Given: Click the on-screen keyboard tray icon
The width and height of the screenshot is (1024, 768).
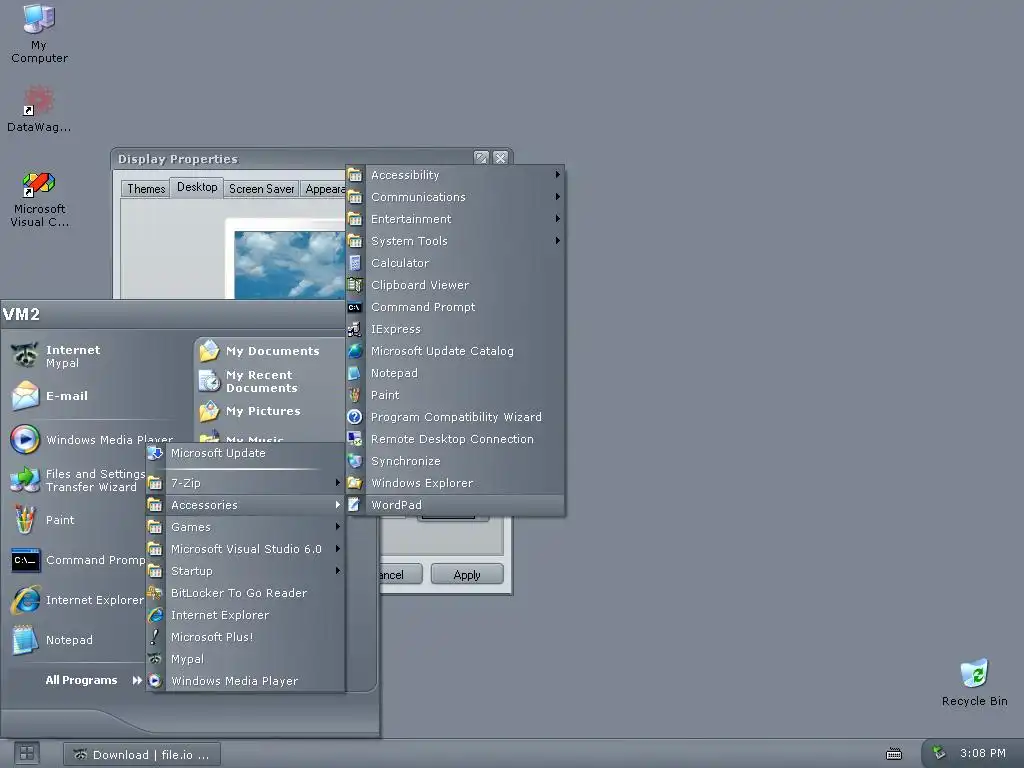Looking at the screenshot, I should 893,754.
